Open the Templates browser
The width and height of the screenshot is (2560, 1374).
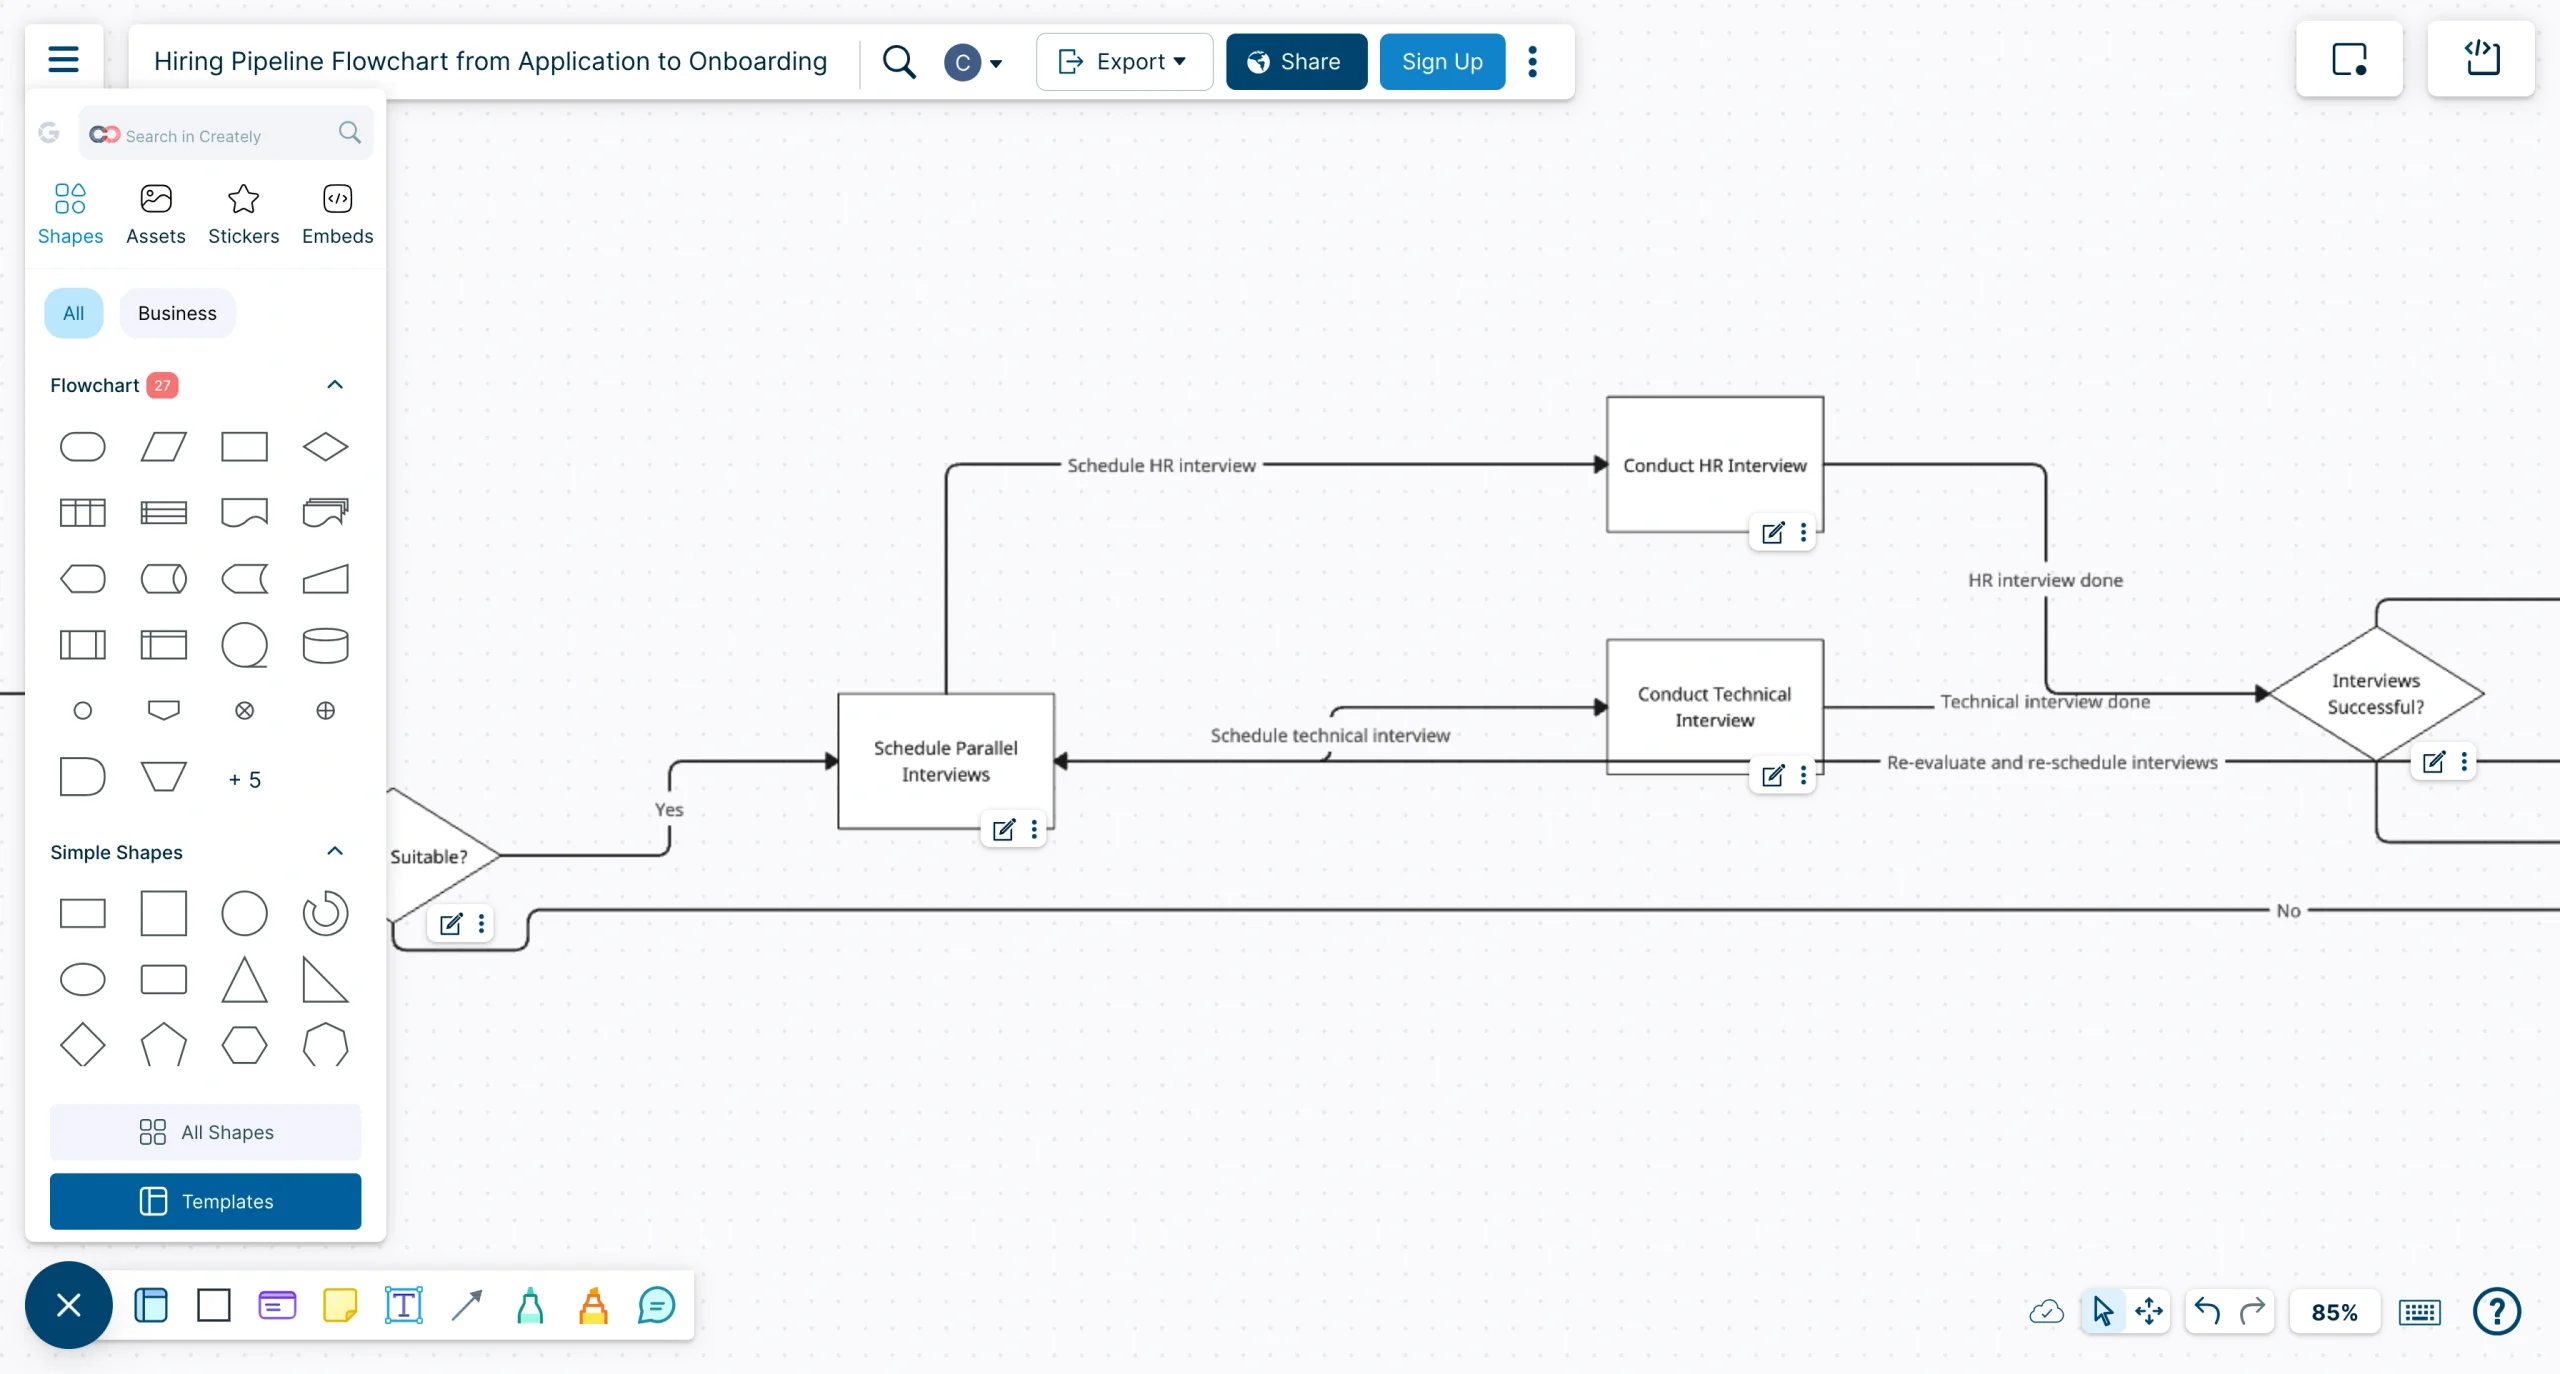click(205, 1200)
